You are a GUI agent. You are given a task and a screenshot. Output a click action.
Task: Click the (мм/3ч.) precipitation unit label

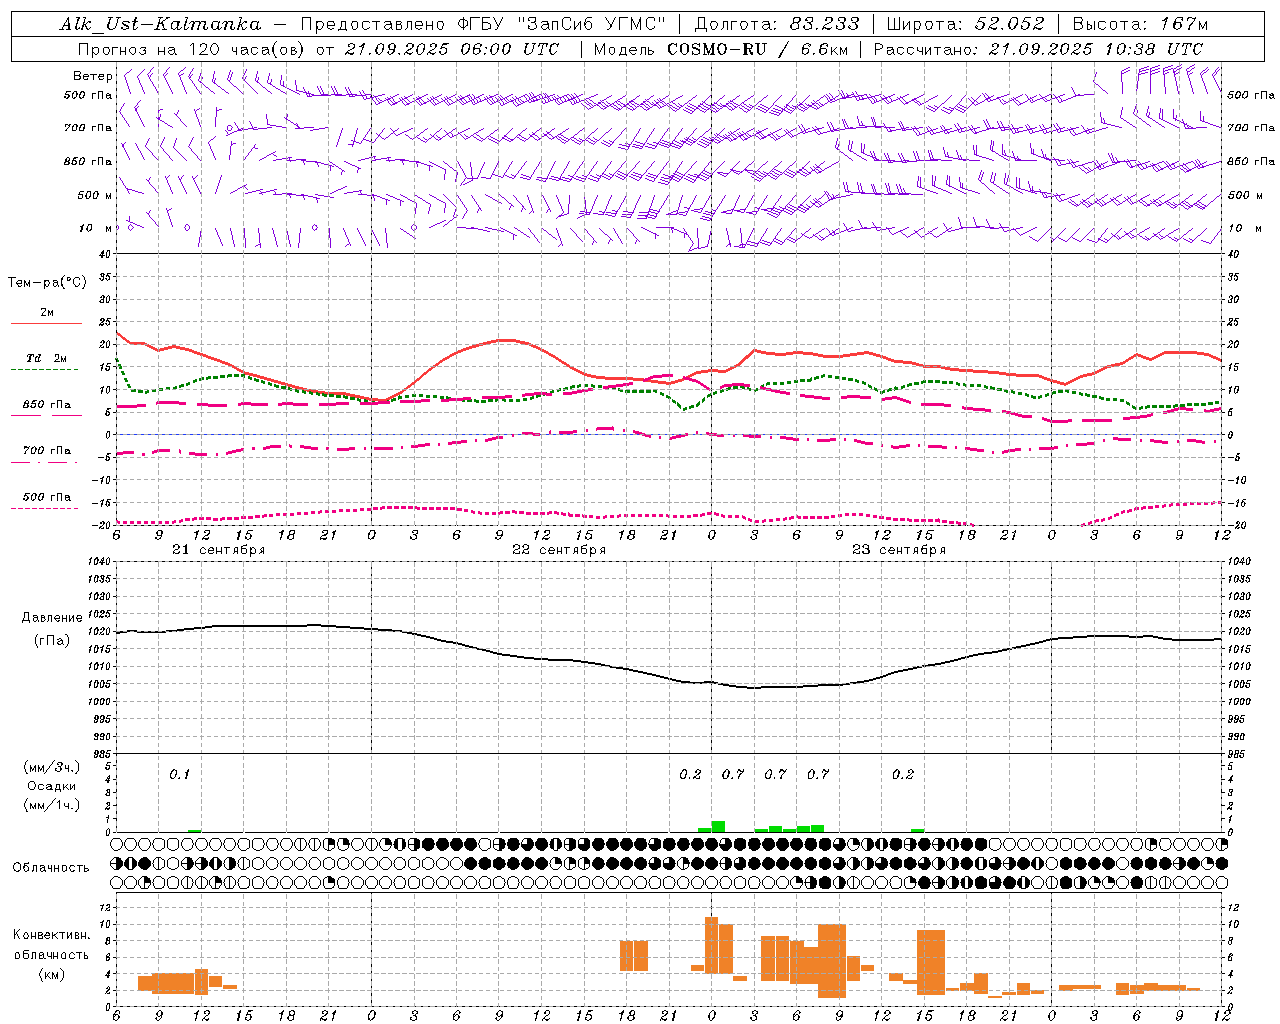click(51, 768)
